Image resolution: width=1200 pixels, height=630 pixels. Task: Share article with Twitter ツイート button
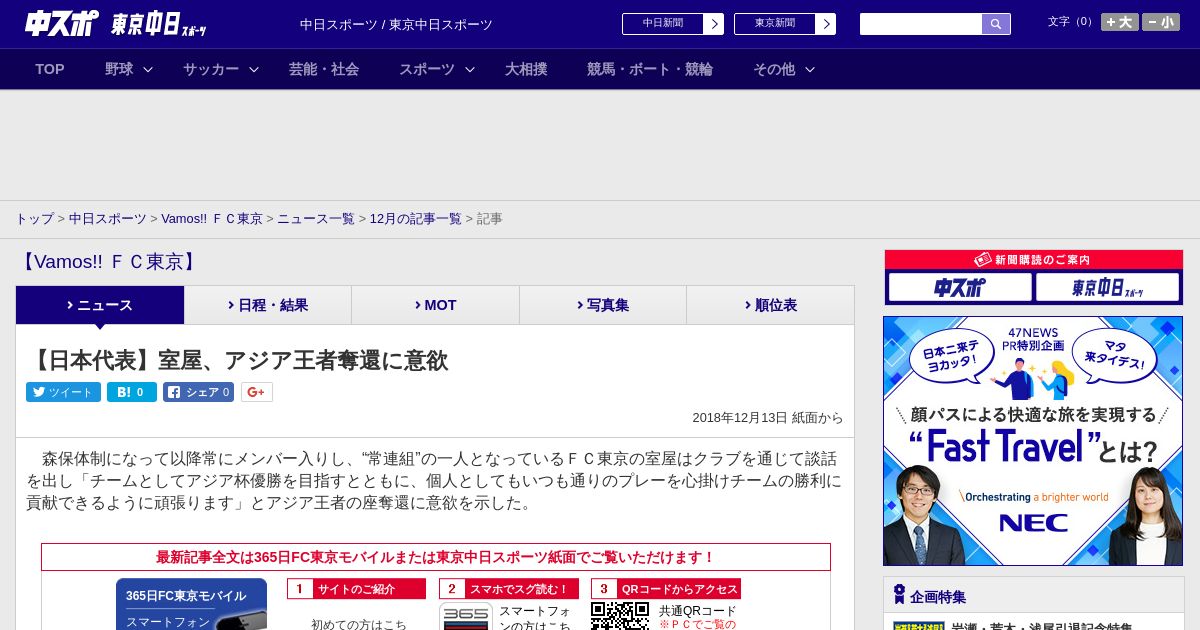63,392
